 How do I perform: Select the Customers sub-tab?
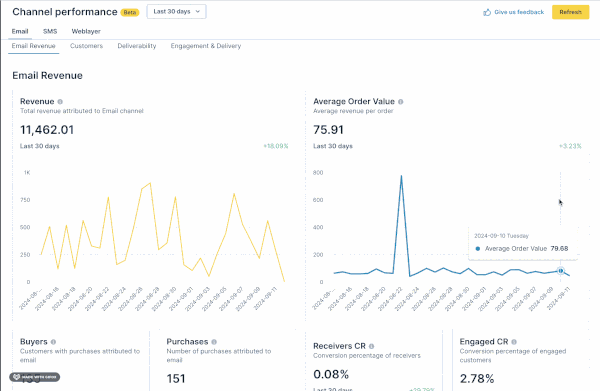[86, 46]
